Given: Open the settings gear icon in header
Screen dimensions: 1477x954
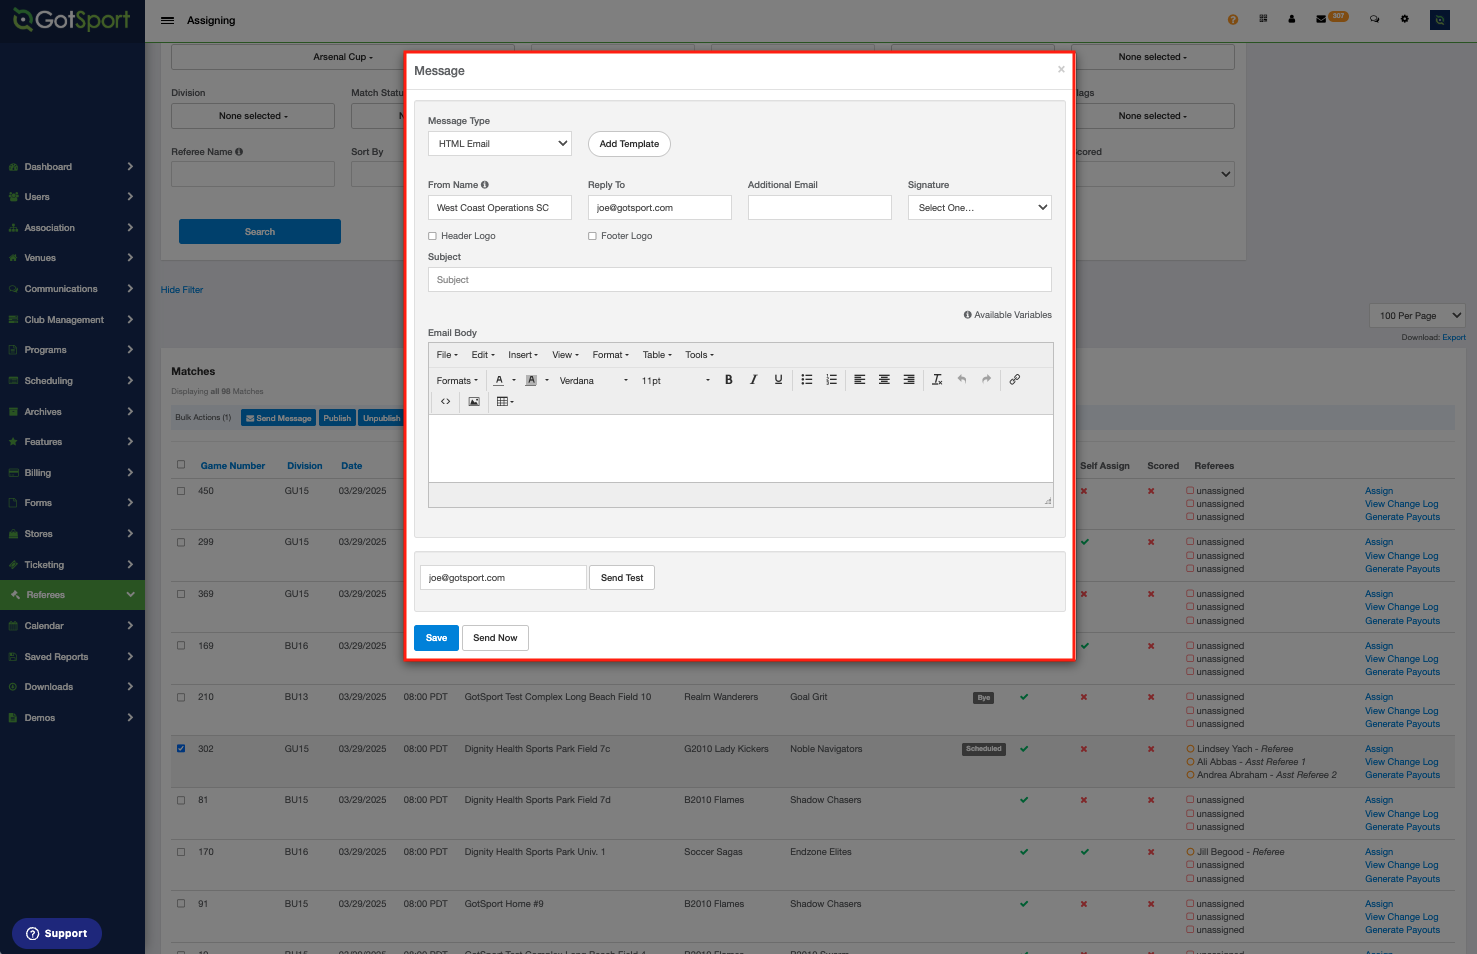Looking at the screenshot, I should point(1405,19).
